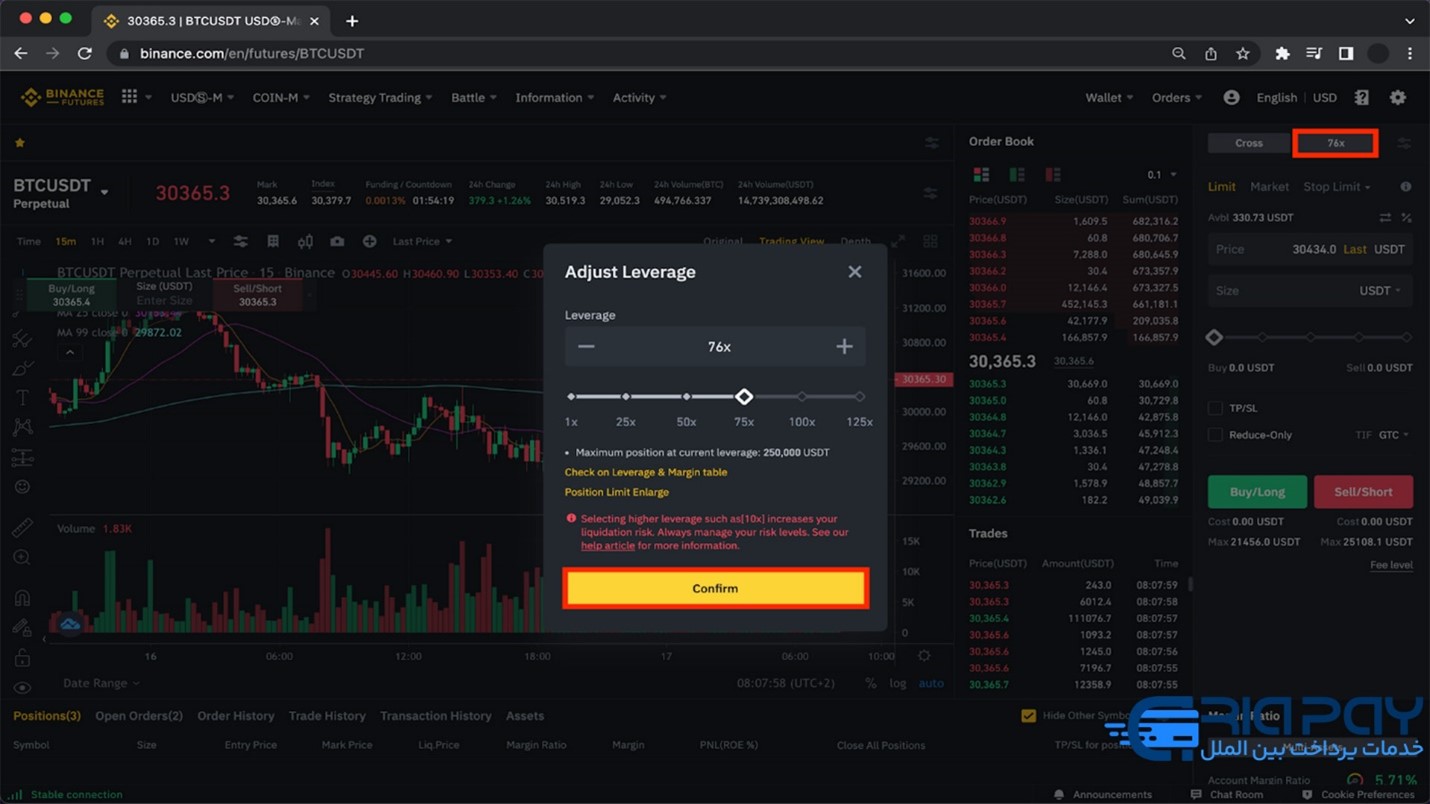Show bids only order book view icon
This screenshot has width=1430, height=804.
1017,175
